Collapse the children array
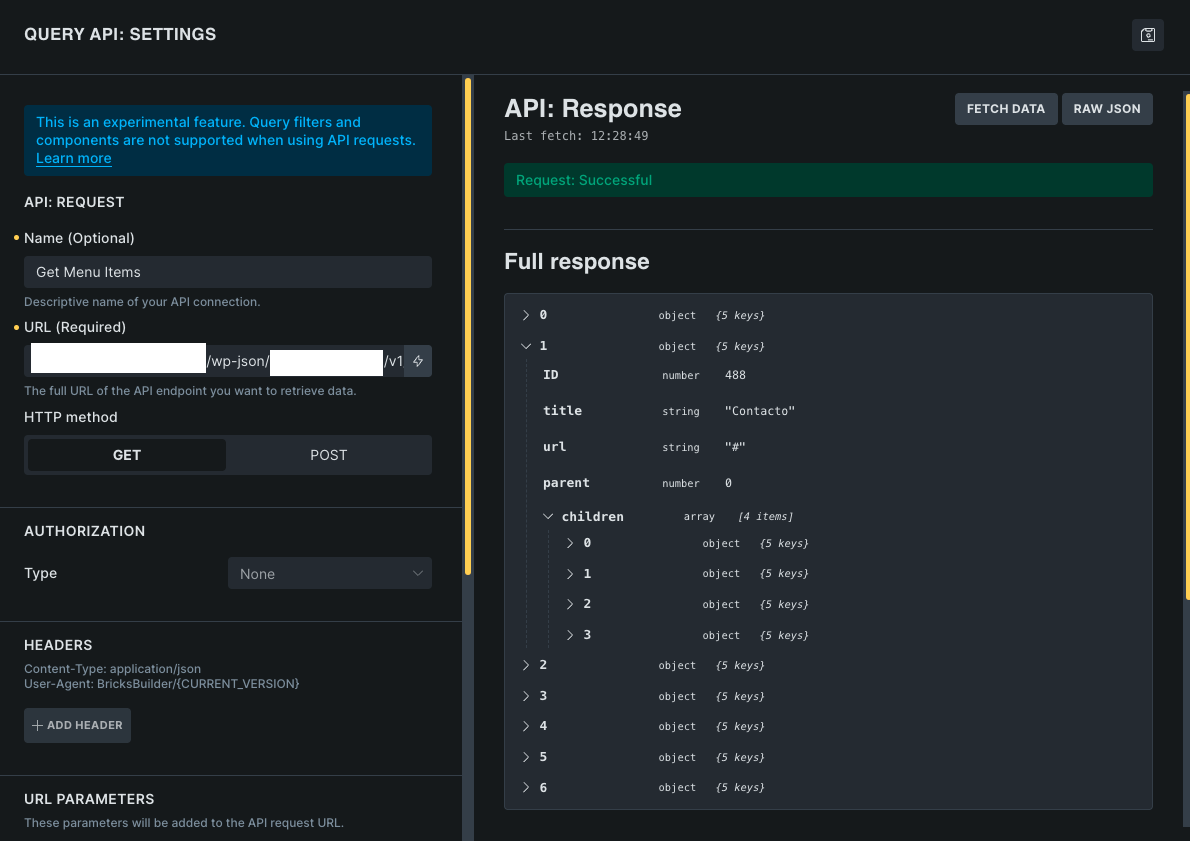This screenshot has height=841, width=1190. point(548,517)
